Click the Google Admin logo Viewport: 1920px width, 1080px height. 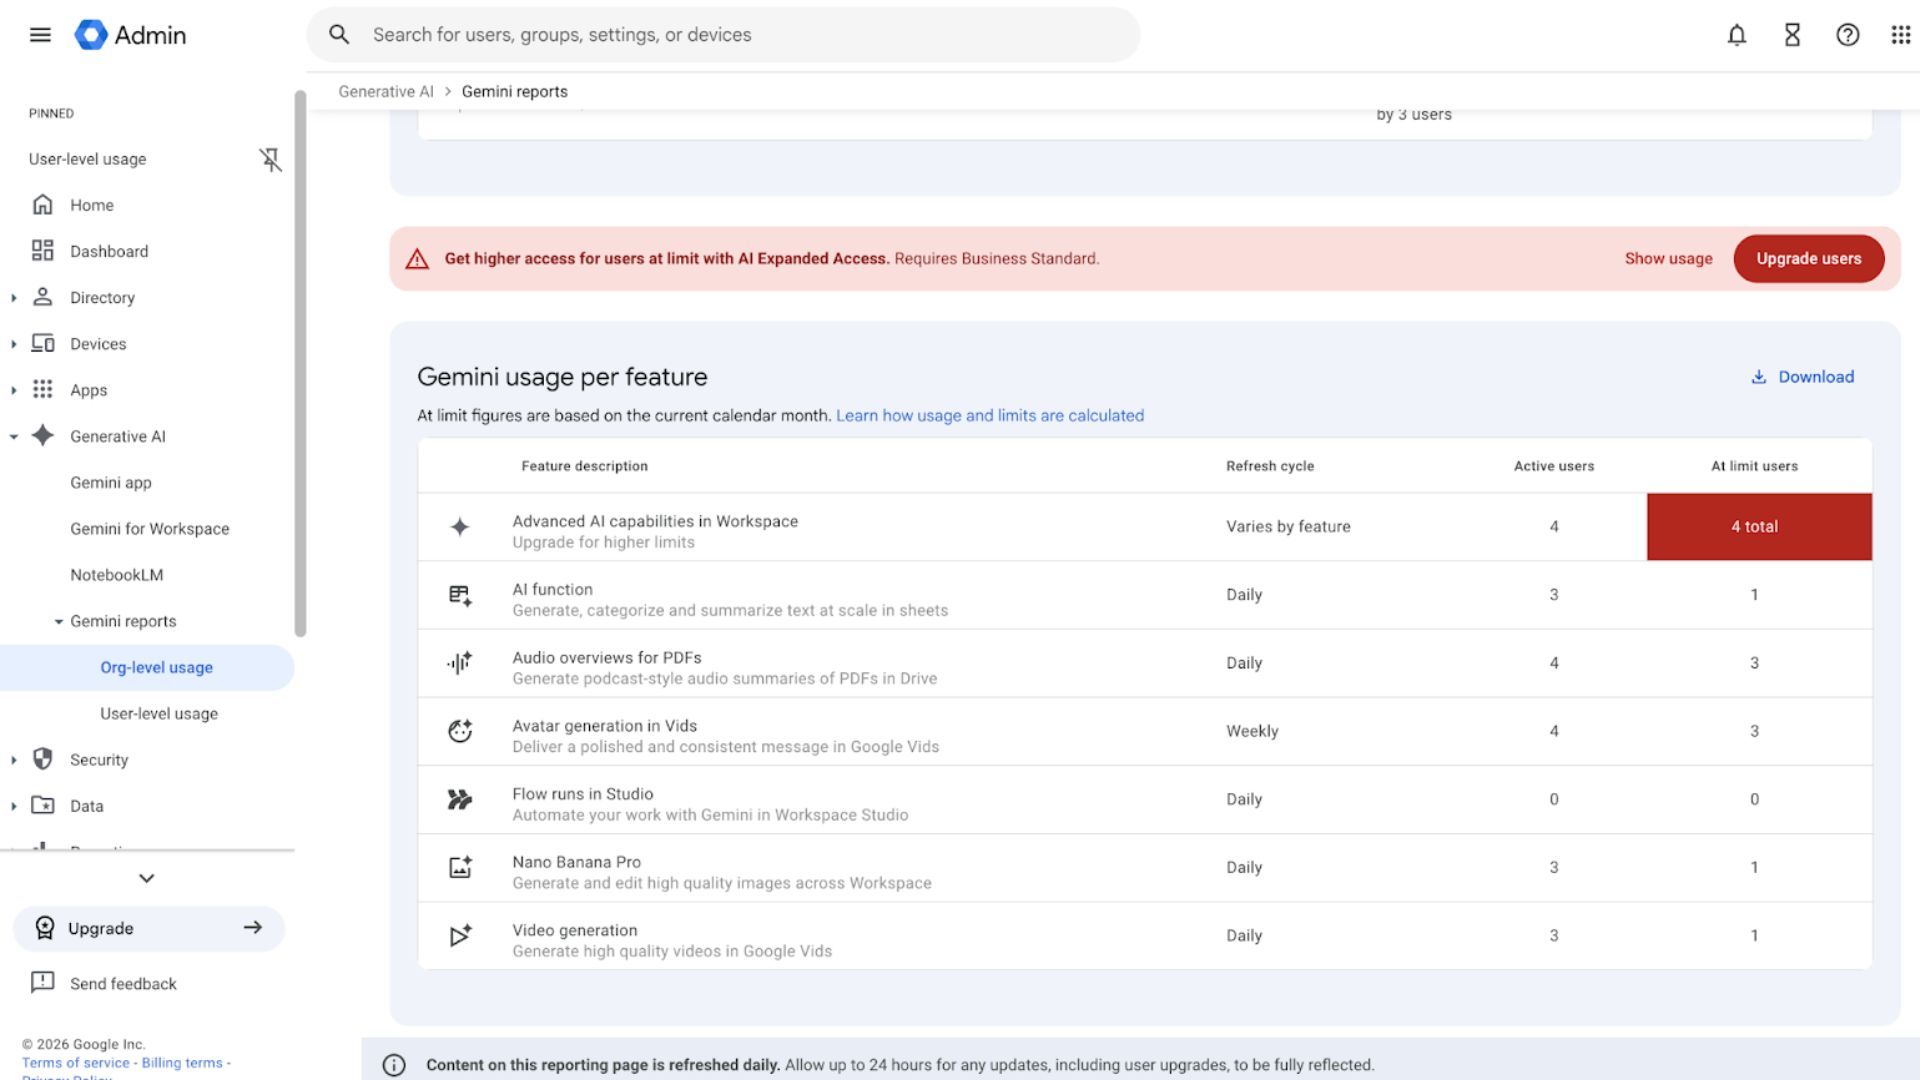(x=130, y=35)
